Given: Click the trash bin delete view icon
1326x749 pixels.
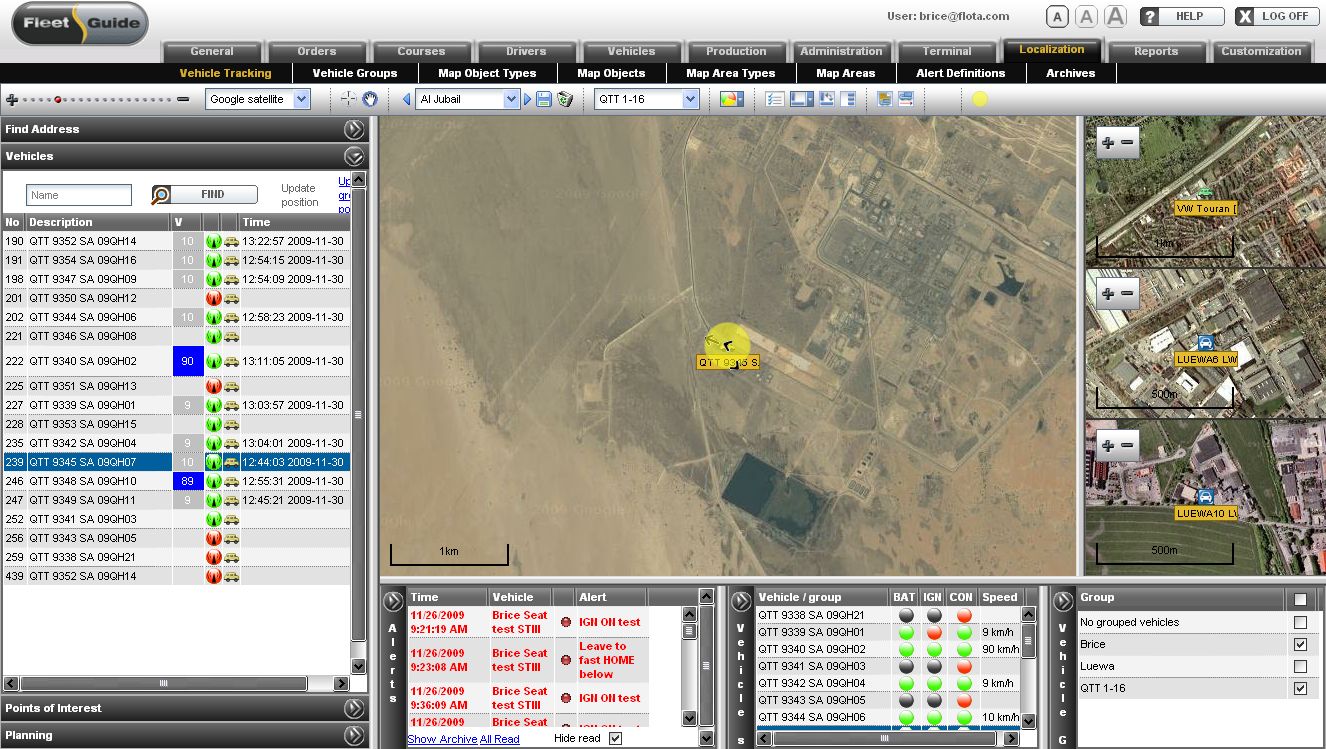Looking at the screenshot, I should point(565,99).
